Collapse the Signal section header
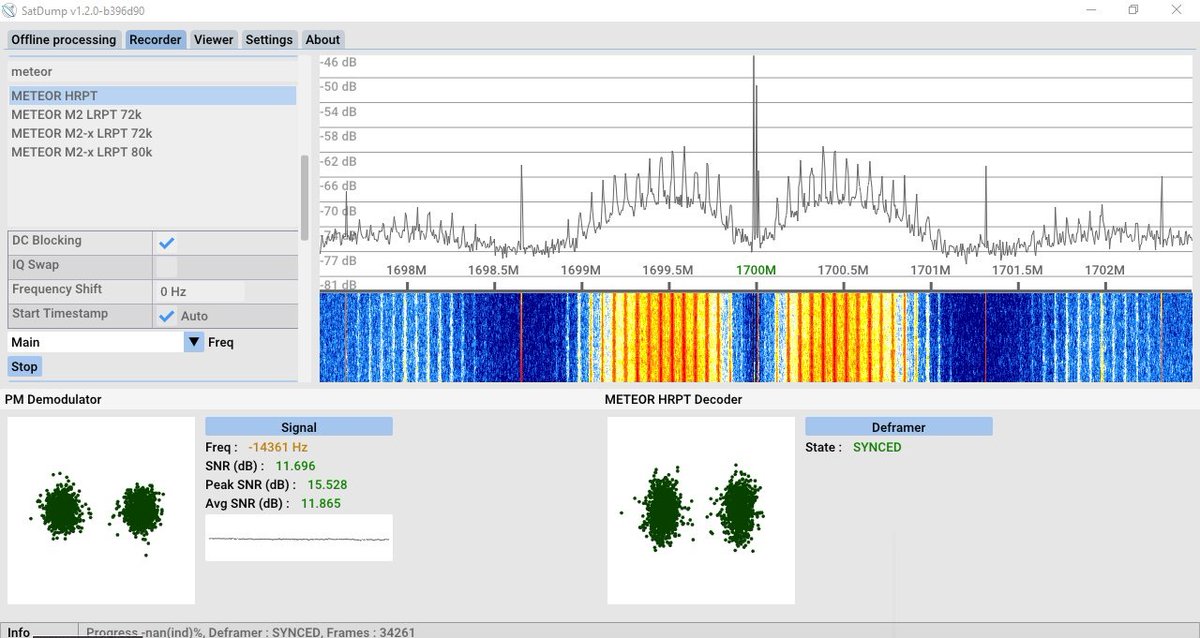Image resolution: width=1200 pixels, height=638 pixels. point(299,427)
